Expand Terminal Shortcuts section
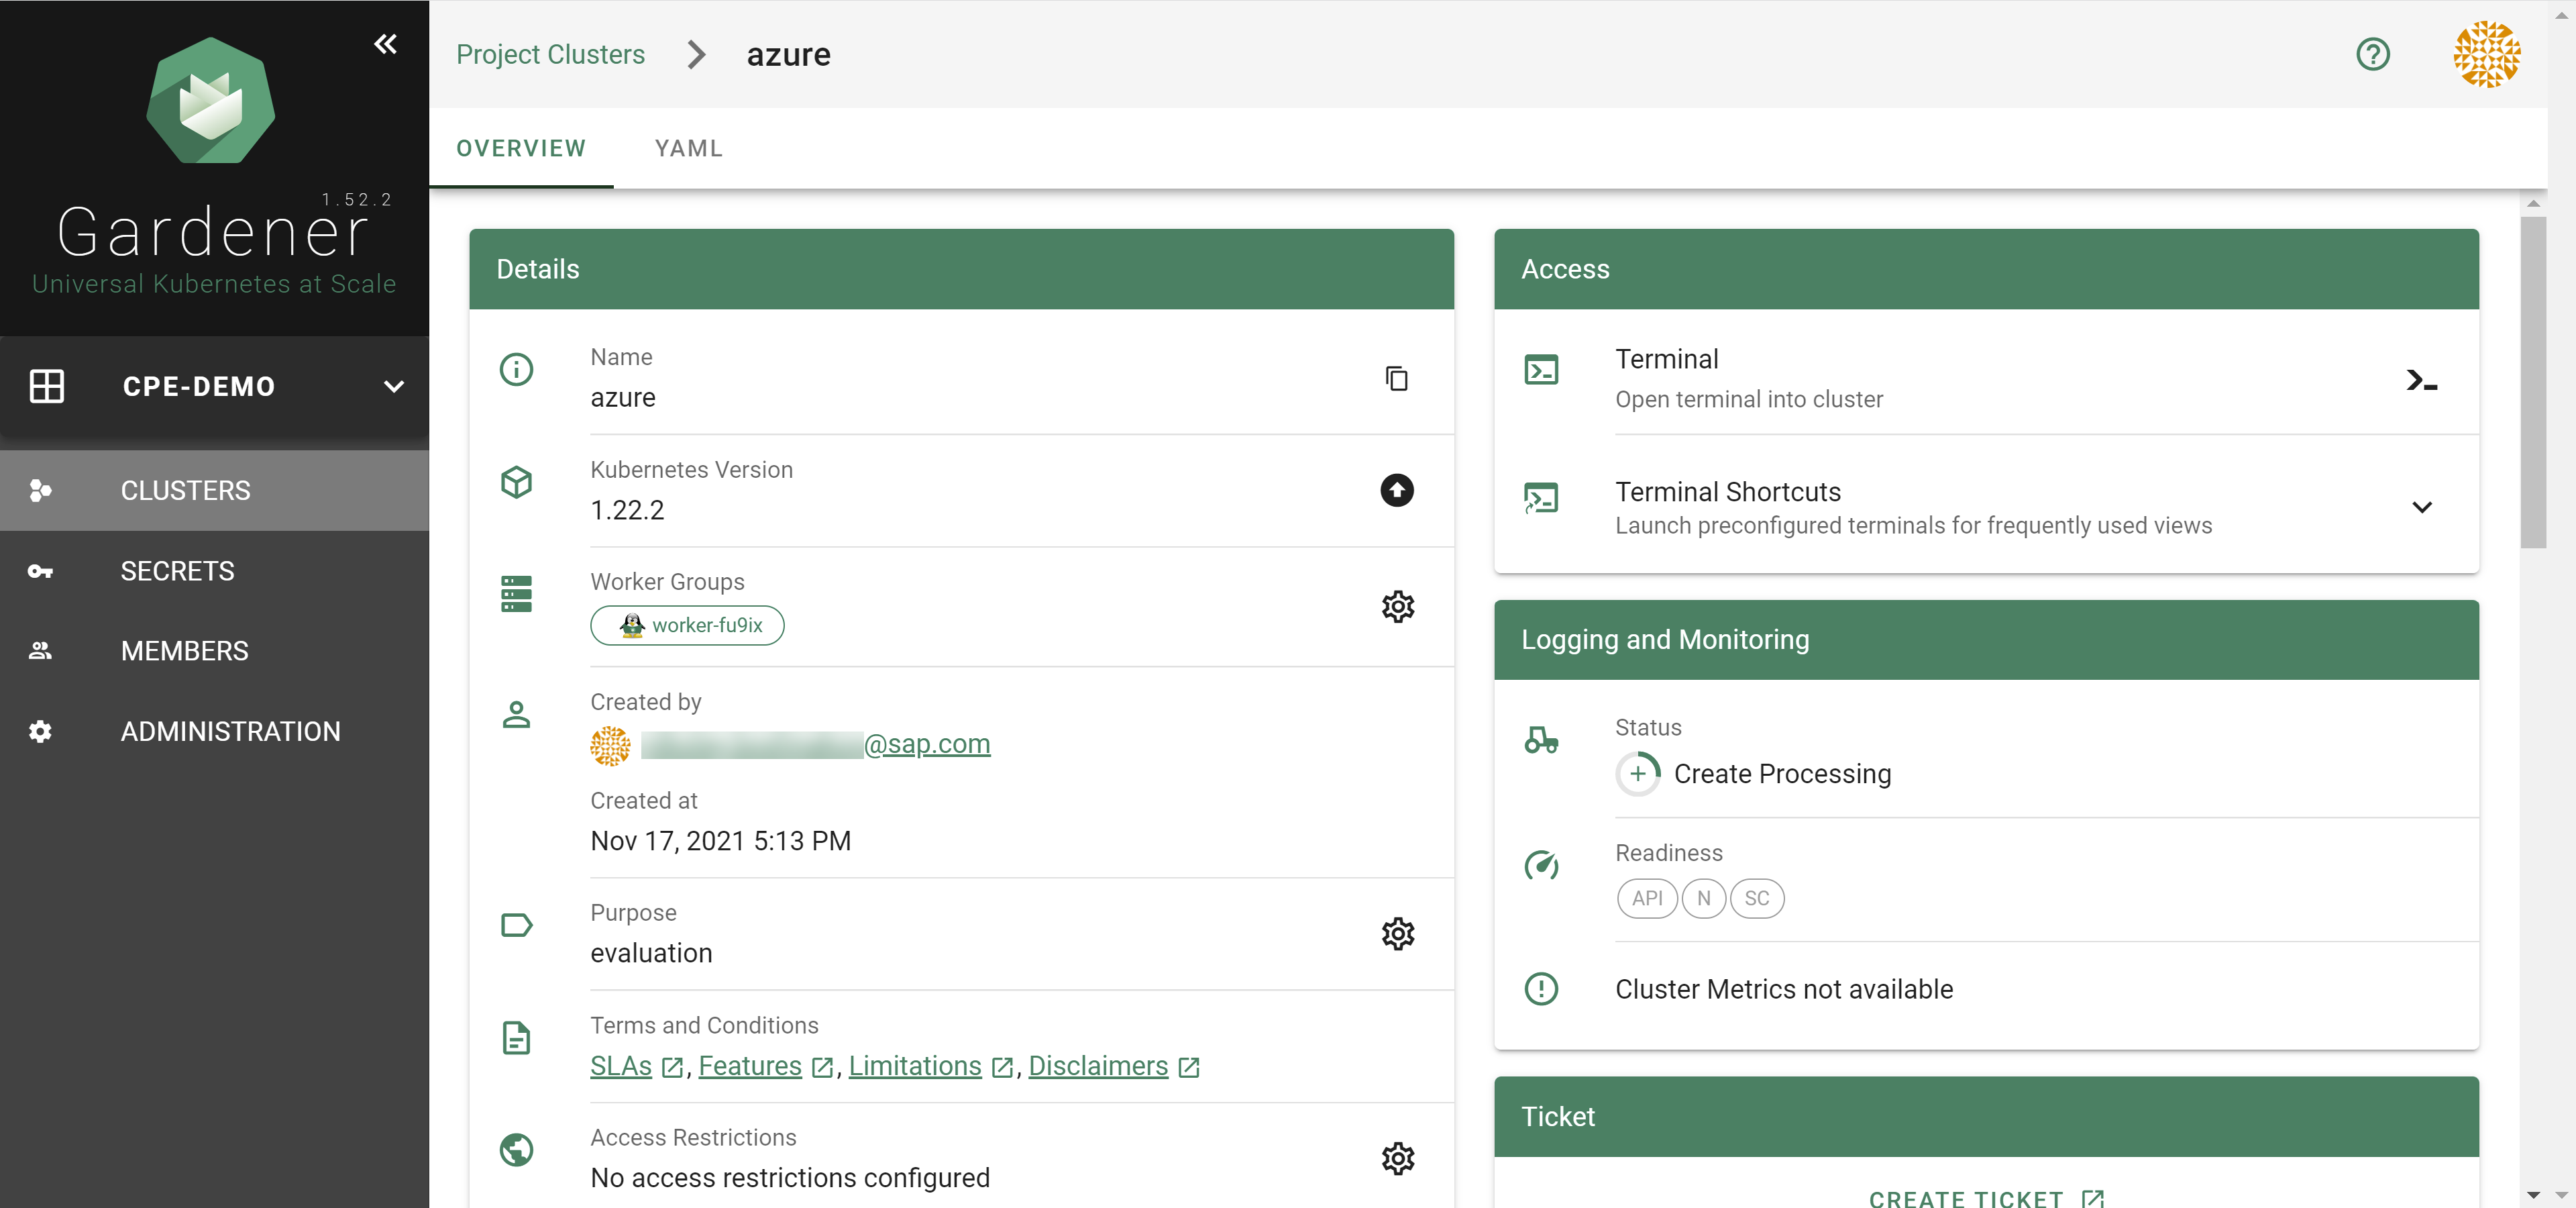The image size is (2576, 1208). pyautogui.click(x=2421, y=507)
